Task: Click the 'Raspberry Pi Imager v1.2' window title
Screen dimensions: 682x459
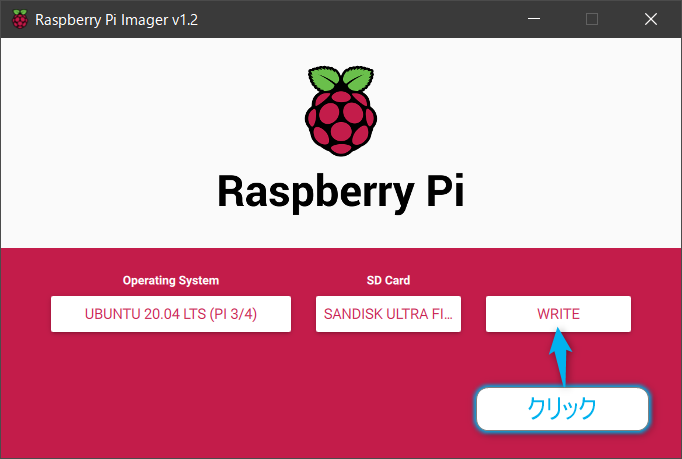Action: 117,20
